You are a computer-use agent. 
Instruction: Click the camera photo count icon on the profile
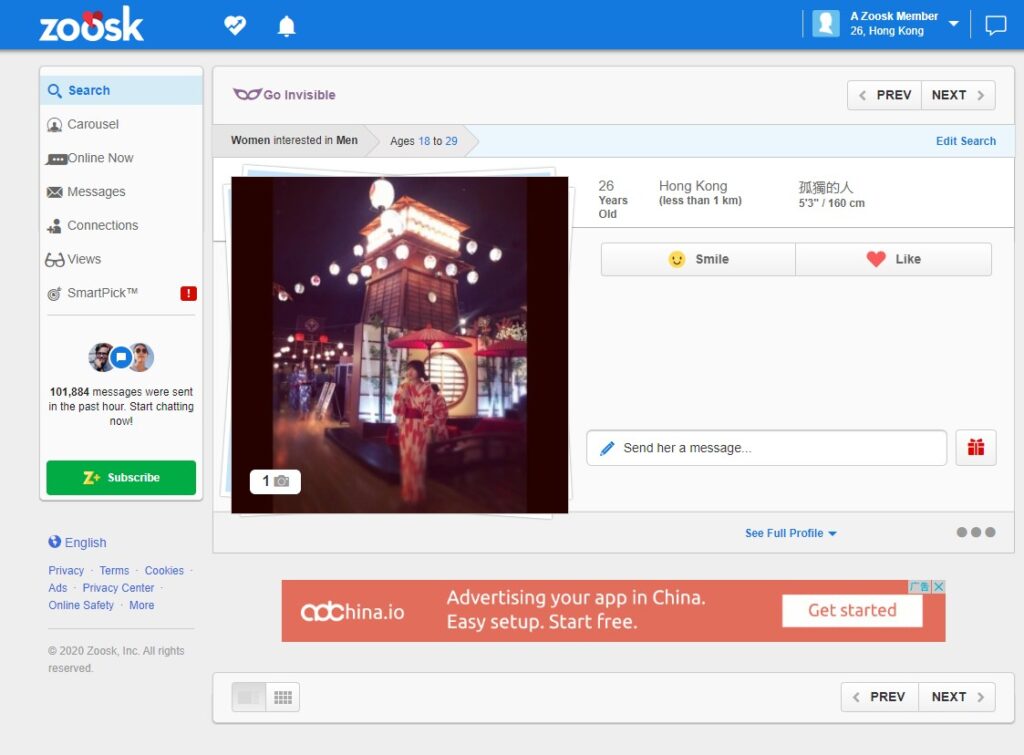click(x=273, y=481)
